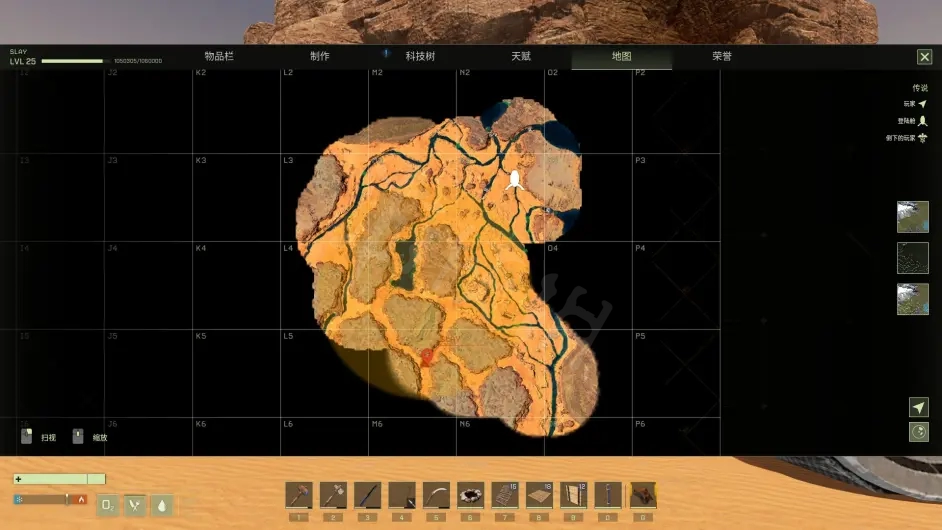Select the top snowy terrain map thumbnail

tap(912, 217)
